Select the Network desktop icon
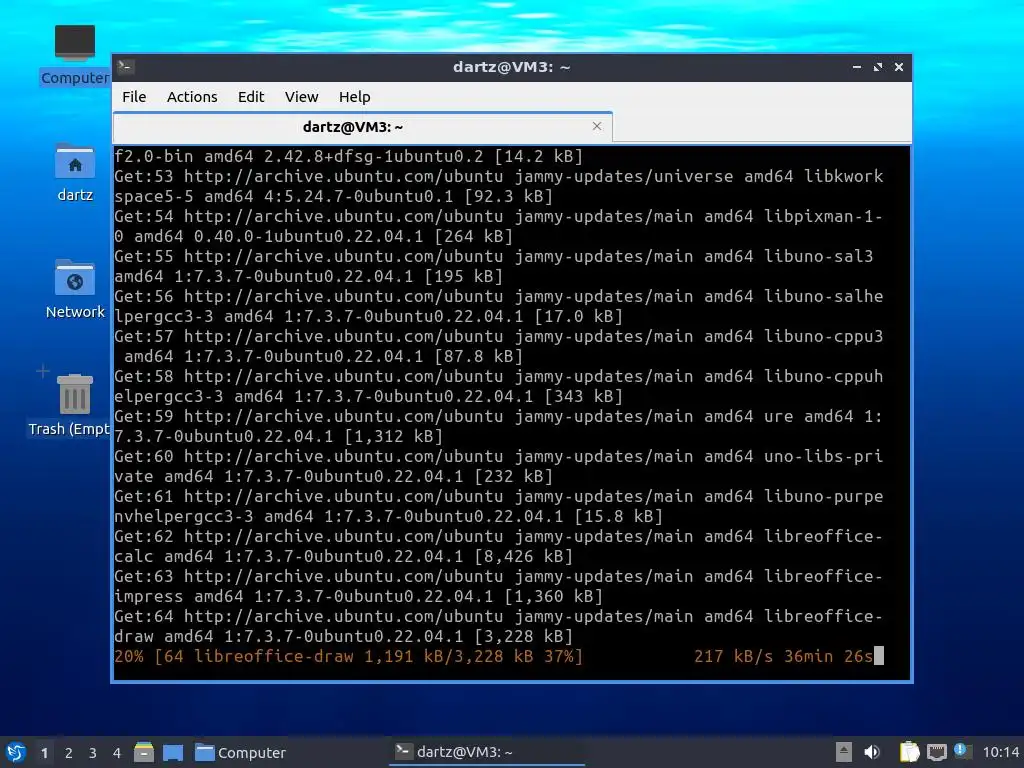The width and height of the screenshot is (1024, 768). click(74, 289)
